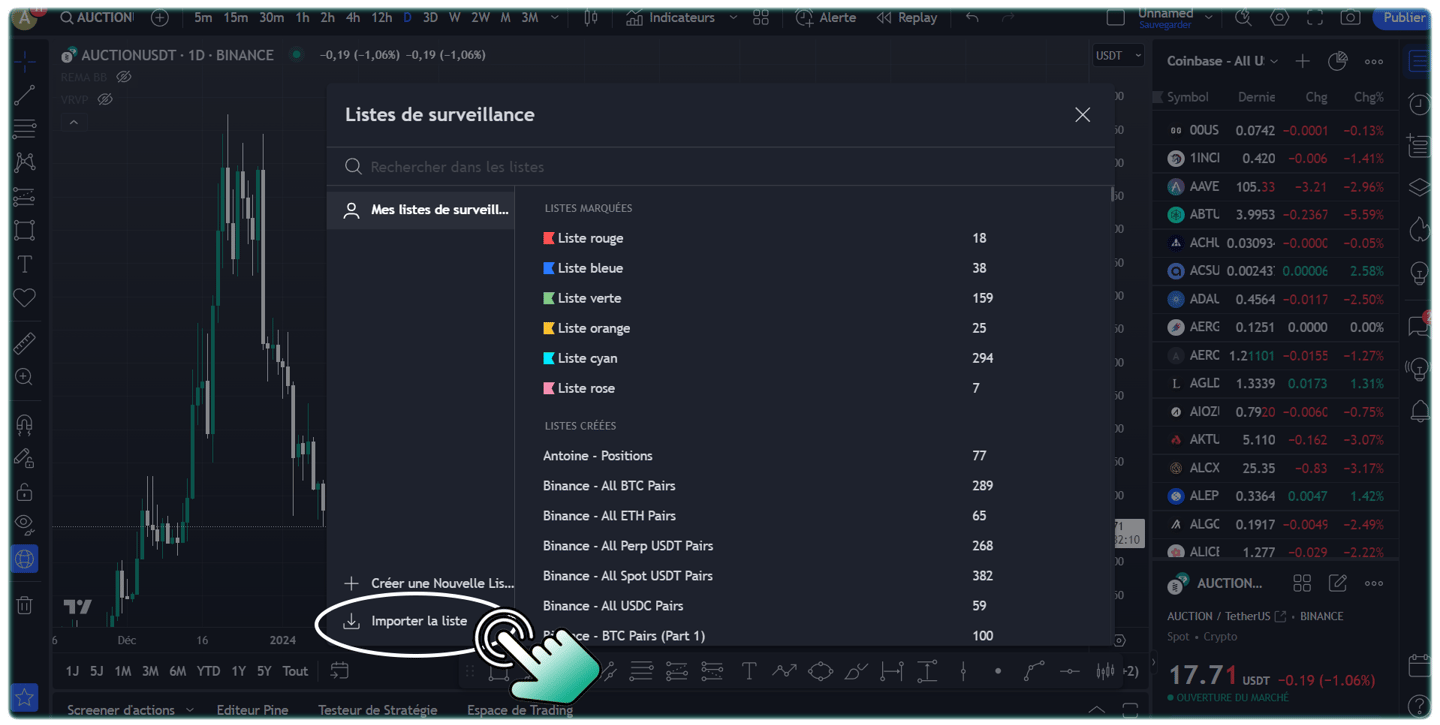Open the candlestick chart type selector
1440x725 pixels.
tap(591, 18)
